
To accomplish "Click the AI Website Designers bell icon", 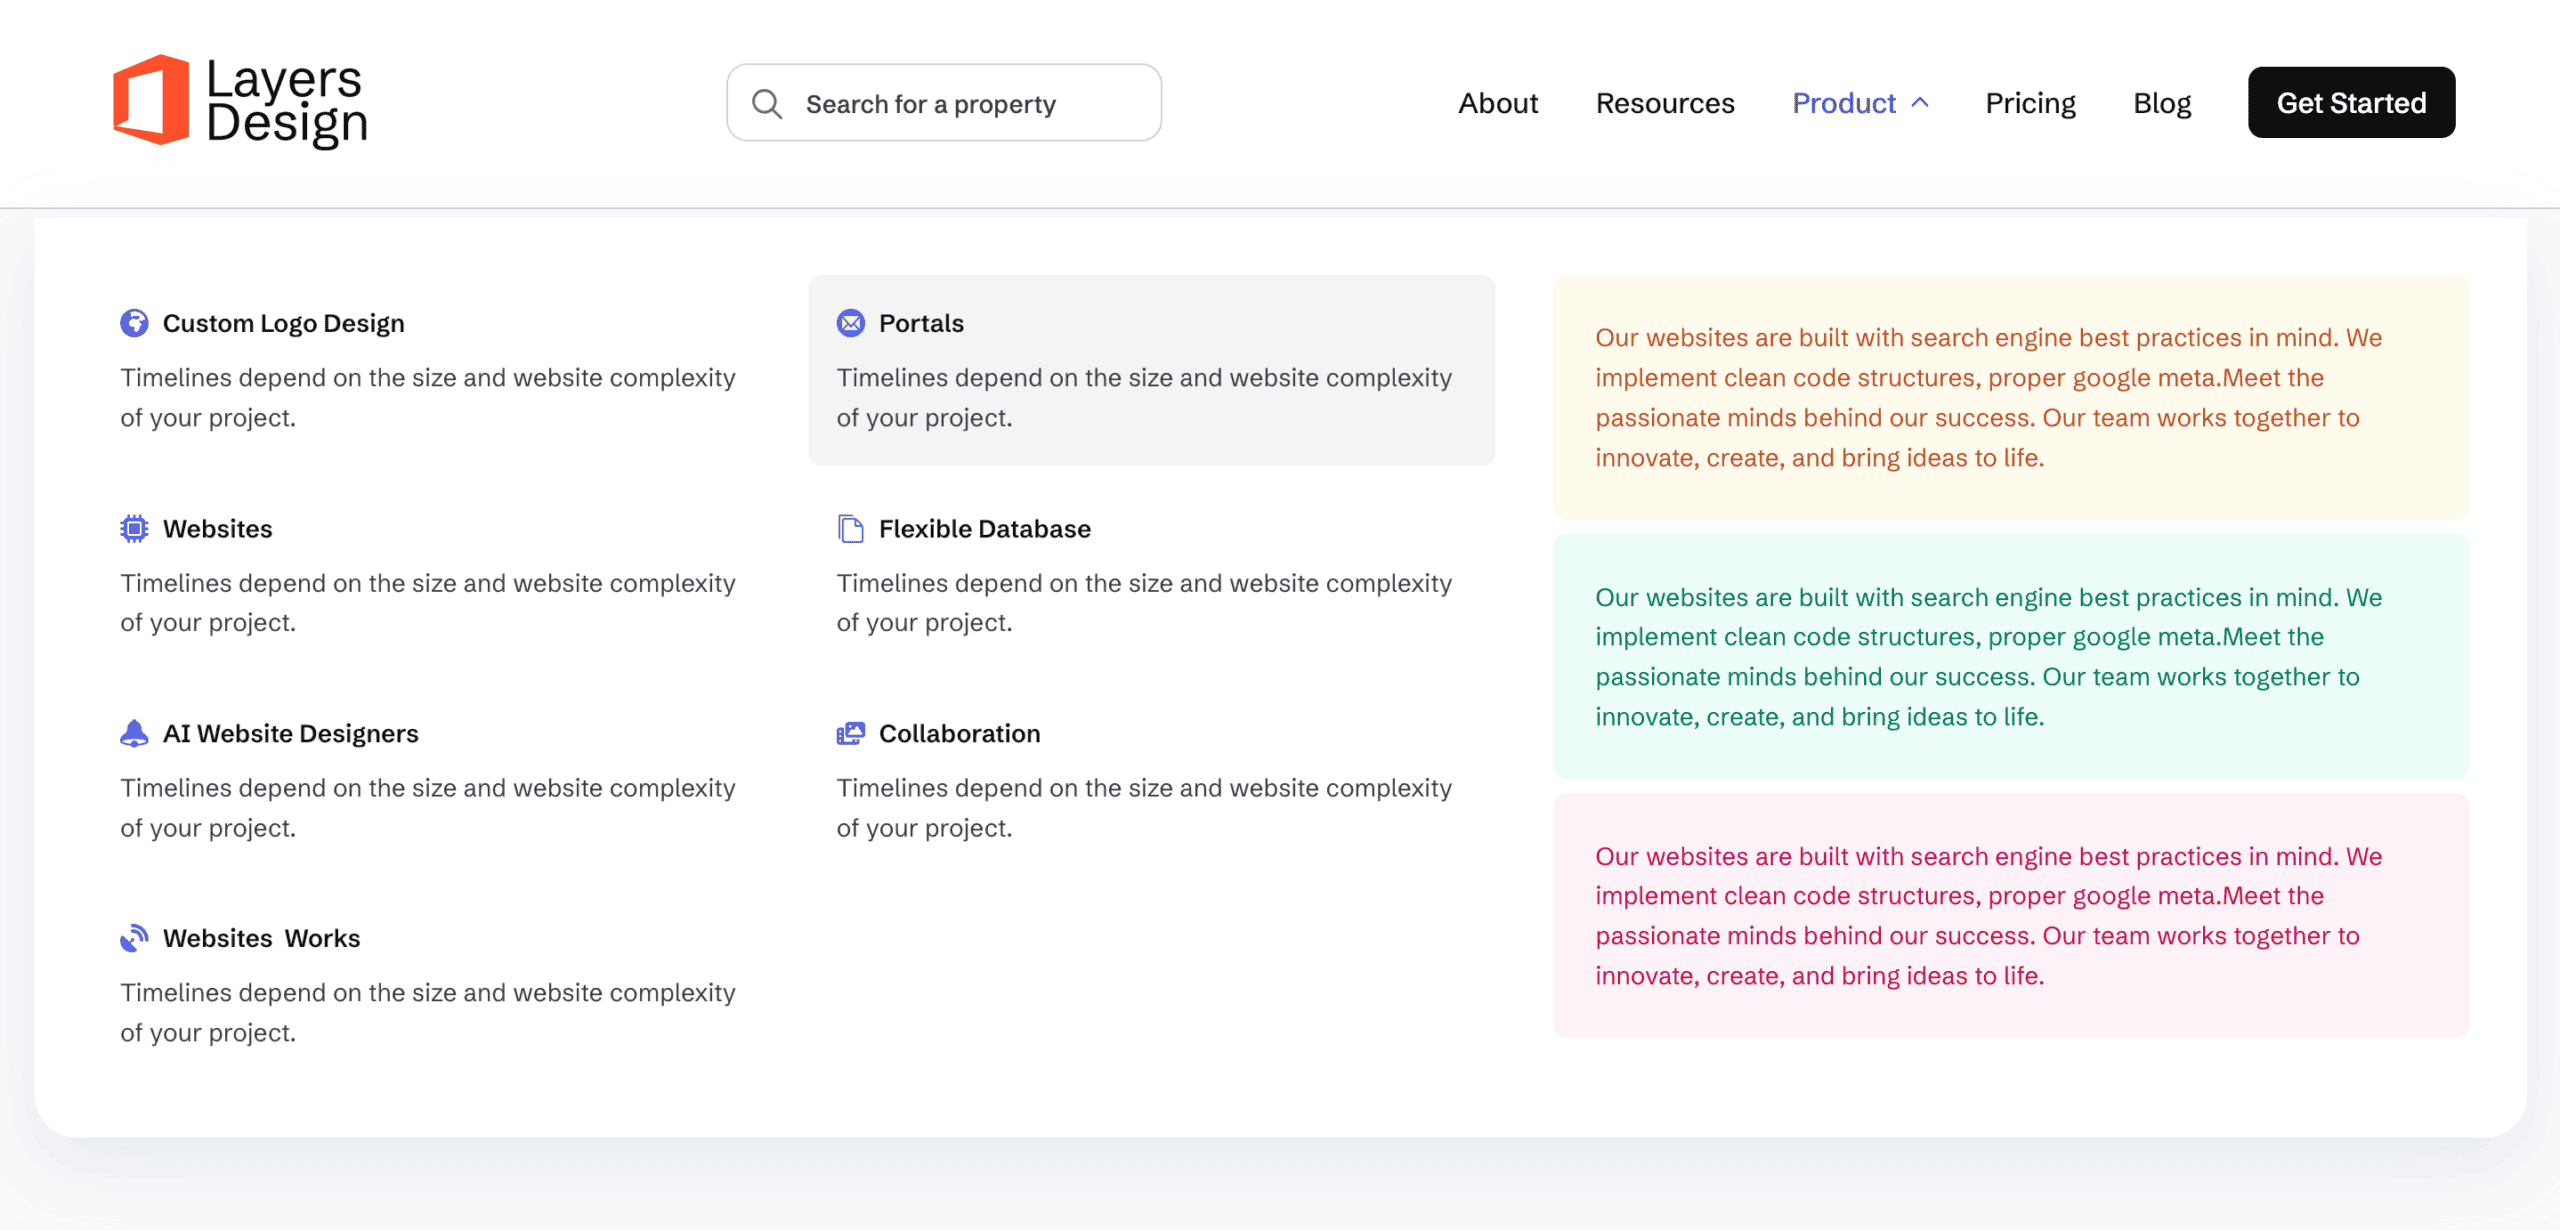I will (x=134, y=733).
